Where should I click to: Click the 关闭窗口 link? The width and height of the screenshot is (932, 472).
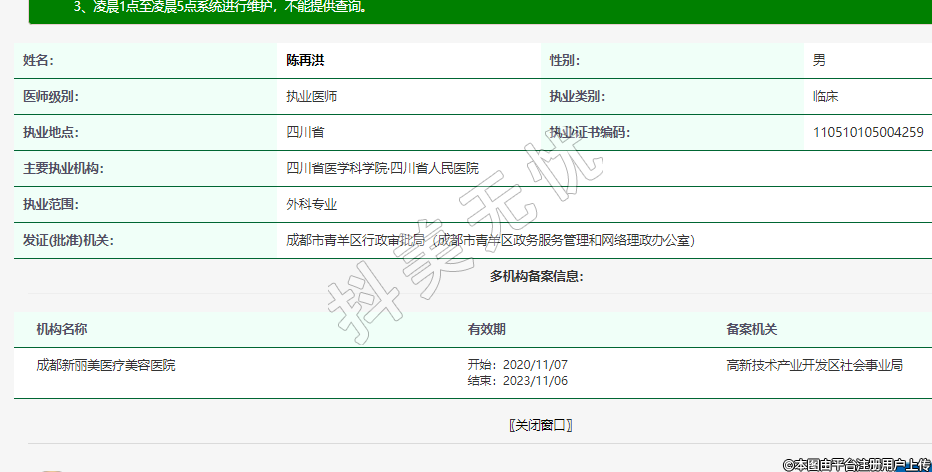541,425
